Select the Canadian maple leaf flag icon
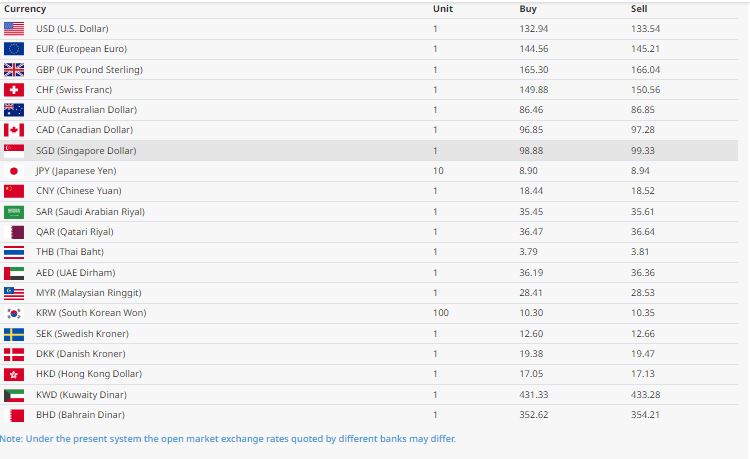Viewport: 750px width, 459px height. pyautogui.click(x=14, y=130)
